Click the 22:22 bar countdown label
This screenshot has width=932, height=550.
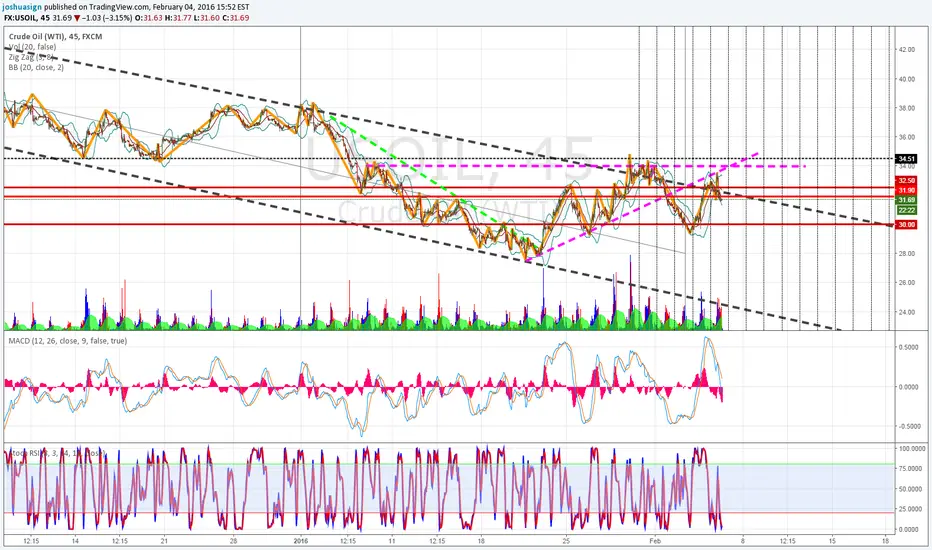(x=906, y=210)
